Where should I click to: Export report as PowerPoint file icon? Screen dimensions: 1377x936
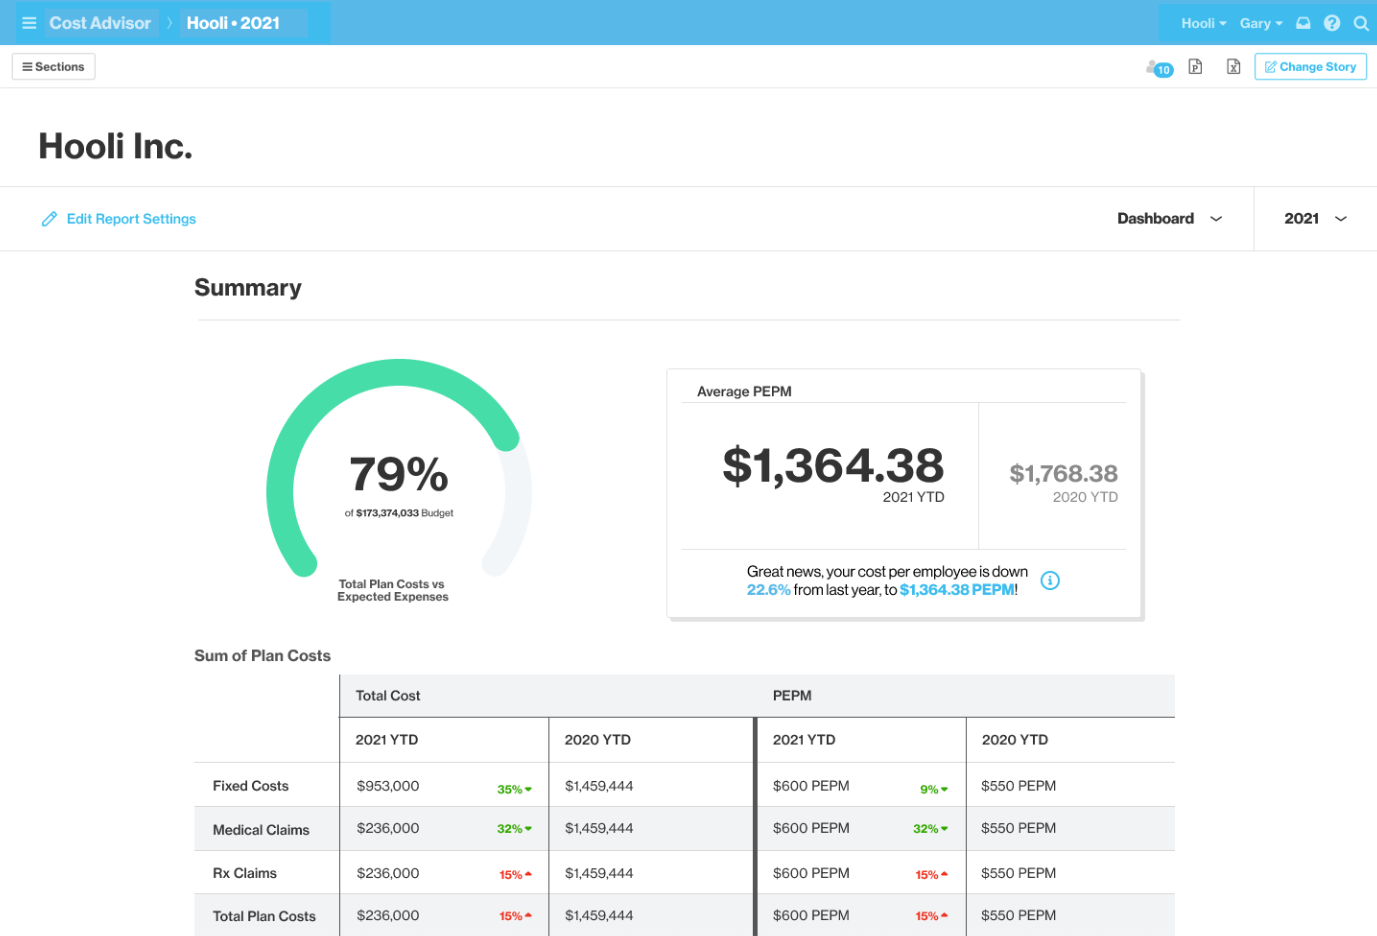pyautogui.click(x=1195, y=67)
